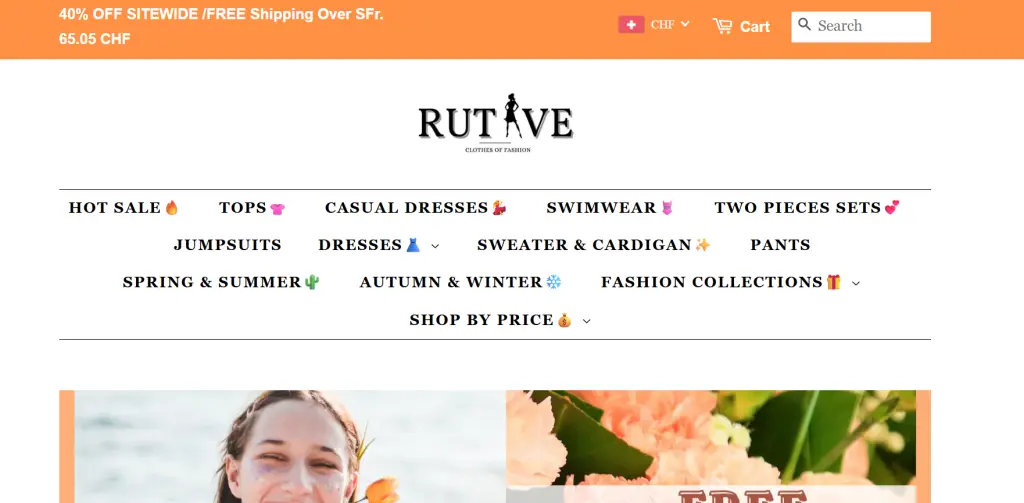Open the Sweater & Cardigan category
Viewport: 1024px width, 503px height.
594,245
